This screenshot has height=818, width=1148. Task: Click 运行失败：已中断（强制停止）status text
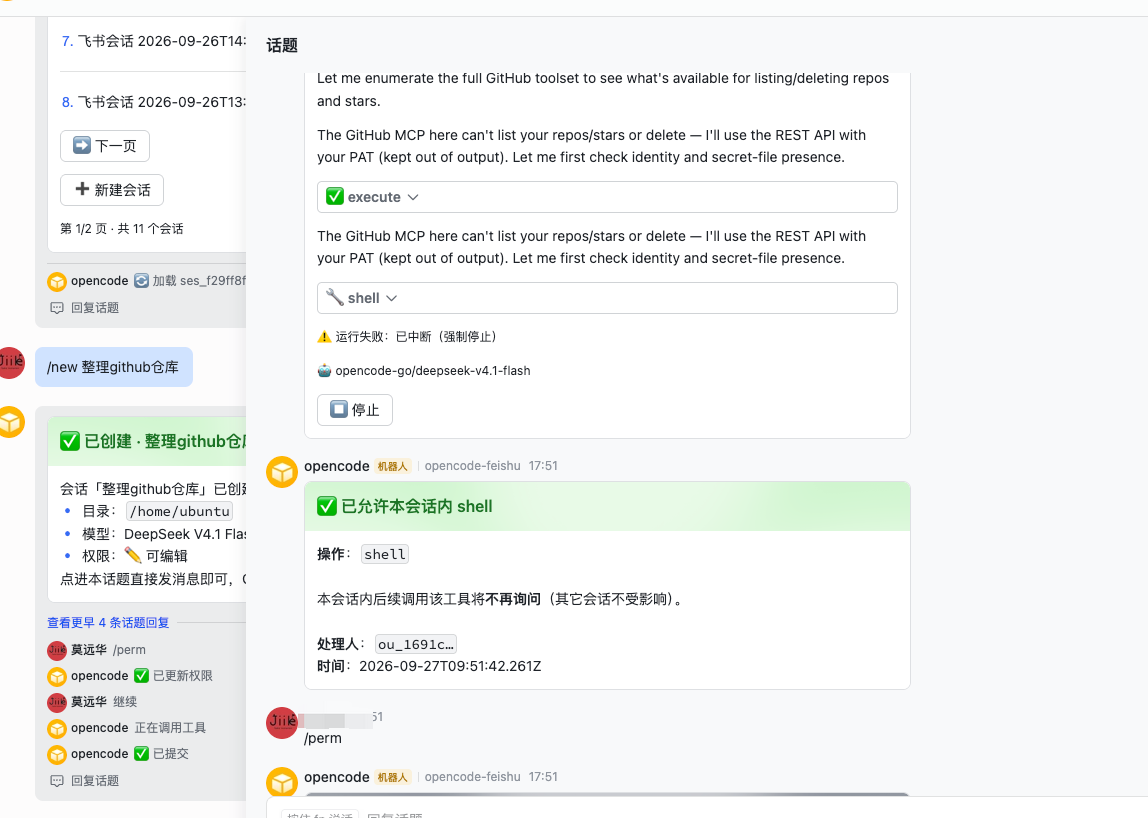(x=417, y=337)
